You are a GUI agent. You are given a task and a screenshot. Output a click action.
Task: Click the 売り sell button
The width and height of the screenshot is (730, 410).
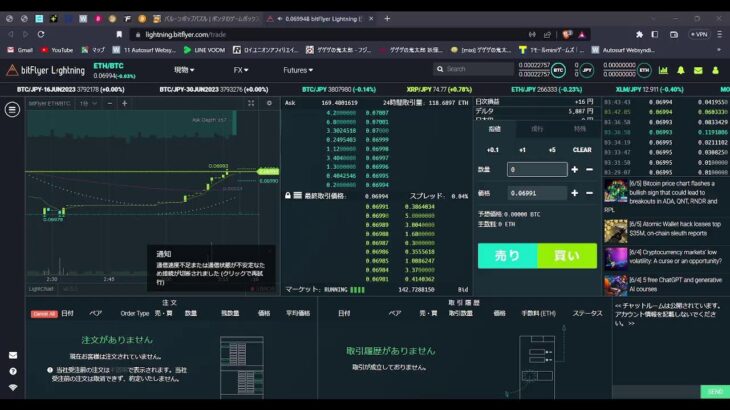[507, 255]
